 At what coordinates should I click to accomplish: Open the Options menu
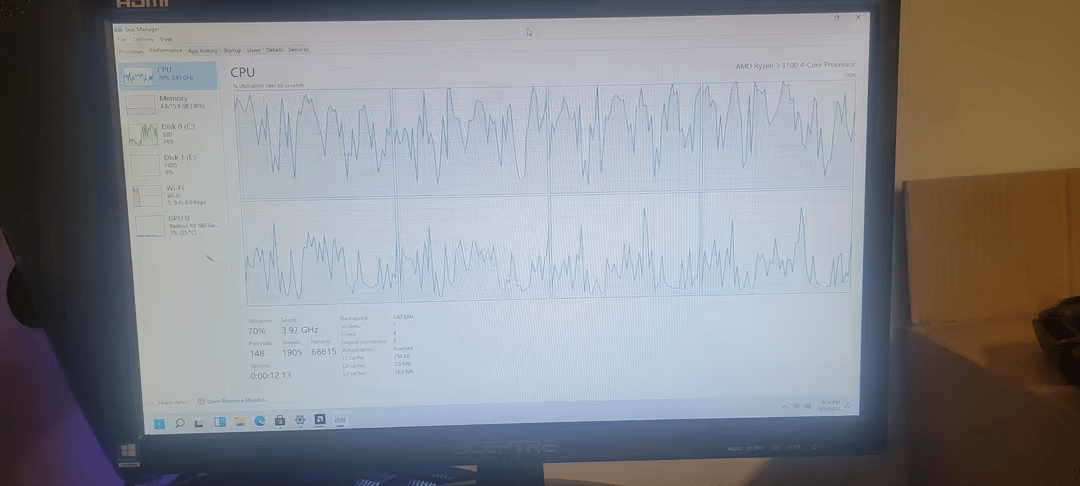coord(143,39)
